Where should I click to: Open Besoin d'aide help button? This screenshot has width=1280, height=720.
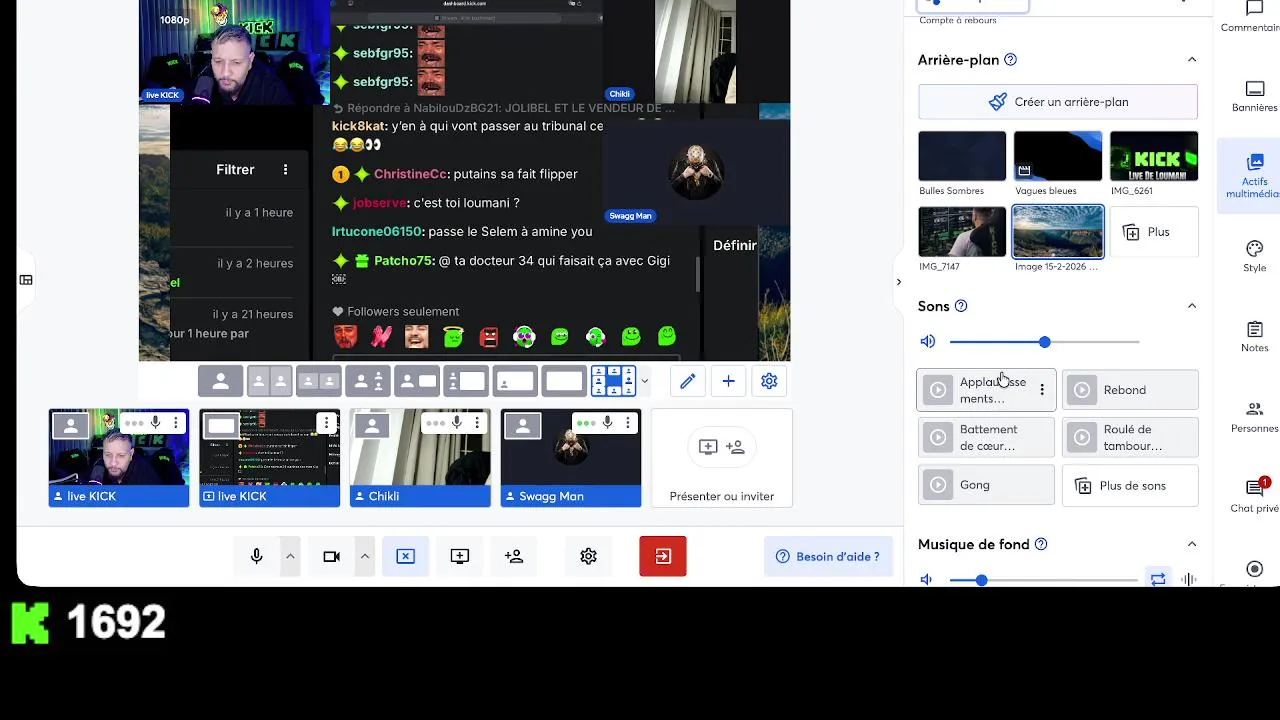click(x=829, y=556)
